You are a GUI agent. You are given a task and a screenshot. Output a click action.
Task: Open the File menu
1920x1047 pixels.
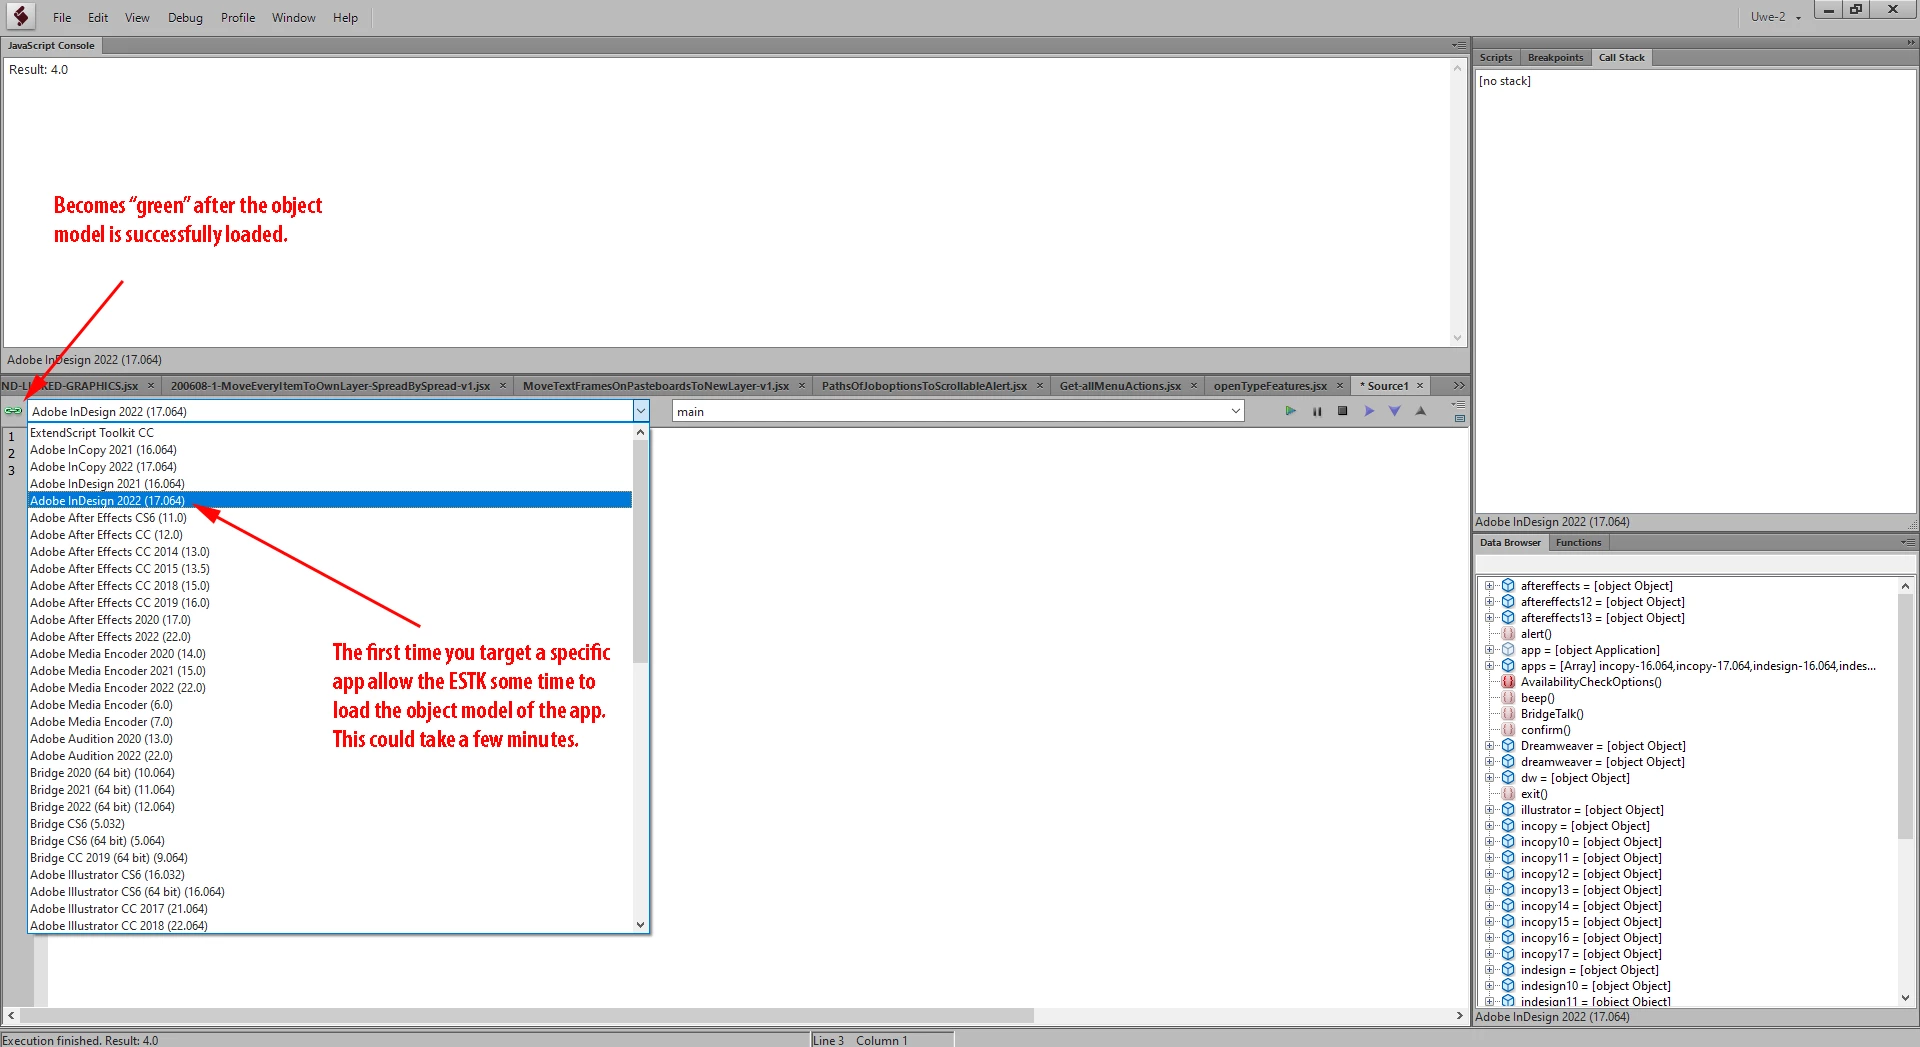(x=62, y=17)
